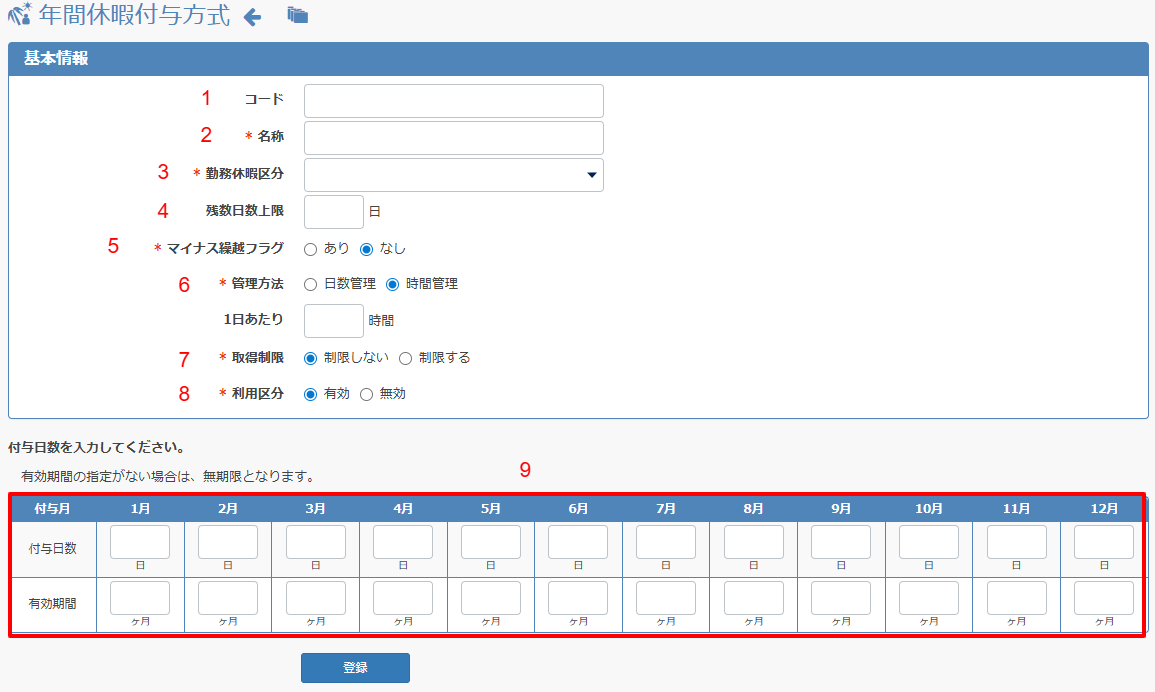Focus 有効期間 input for 5月
Screen dimensions: 1155x692
pyautogui.click(x=491, y=598)
